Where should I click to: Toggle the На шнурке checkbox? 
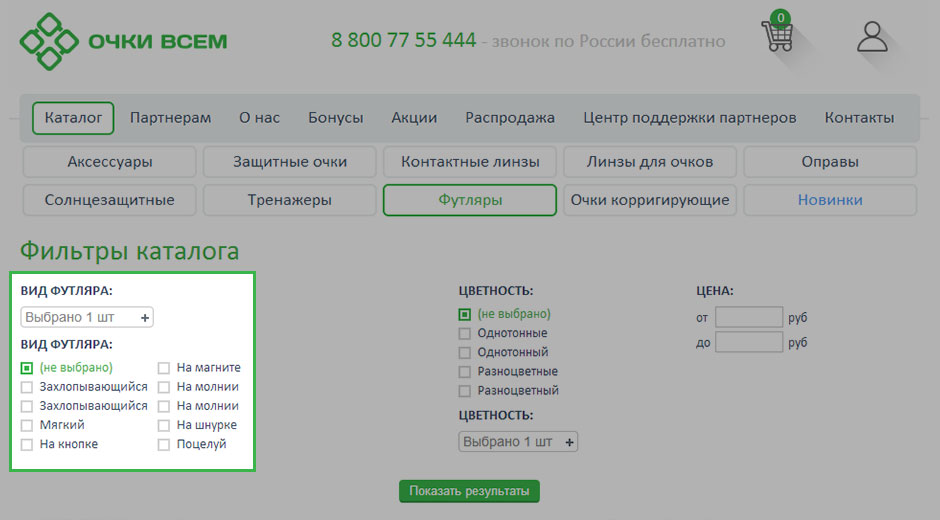click(x=164, y=425)
